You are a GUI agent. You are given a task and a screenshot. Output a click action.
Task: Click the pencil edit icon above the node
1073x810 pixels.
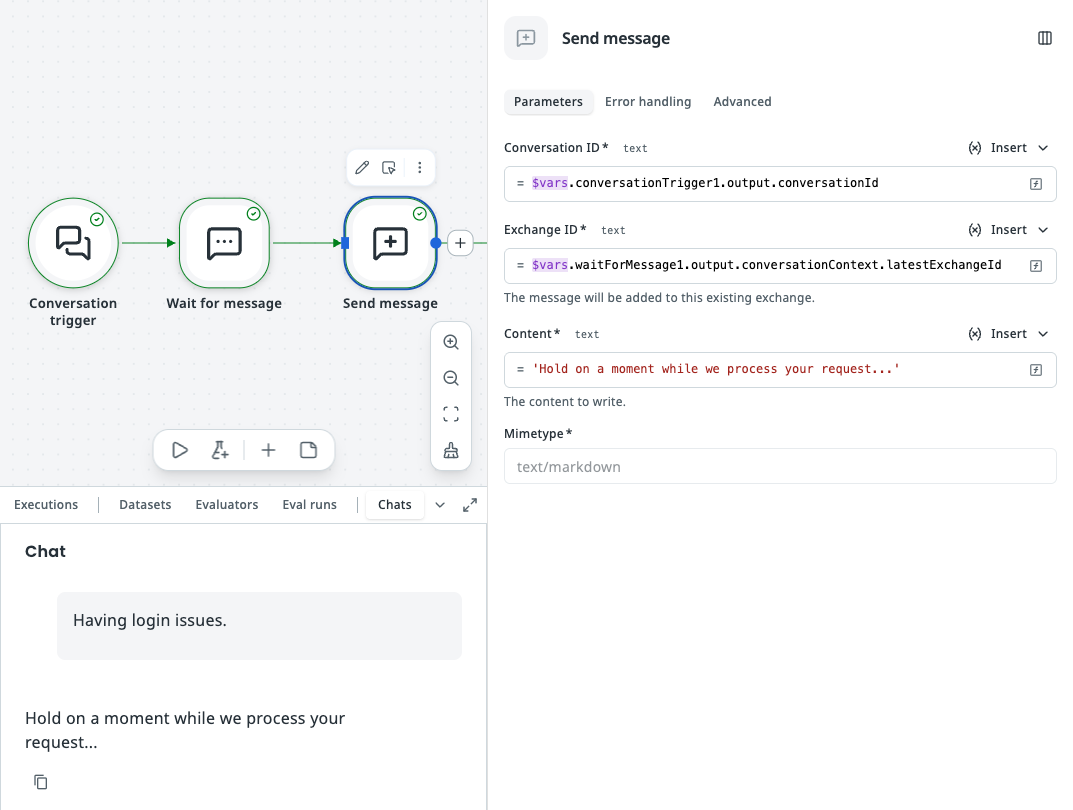(x=362, y=168)
